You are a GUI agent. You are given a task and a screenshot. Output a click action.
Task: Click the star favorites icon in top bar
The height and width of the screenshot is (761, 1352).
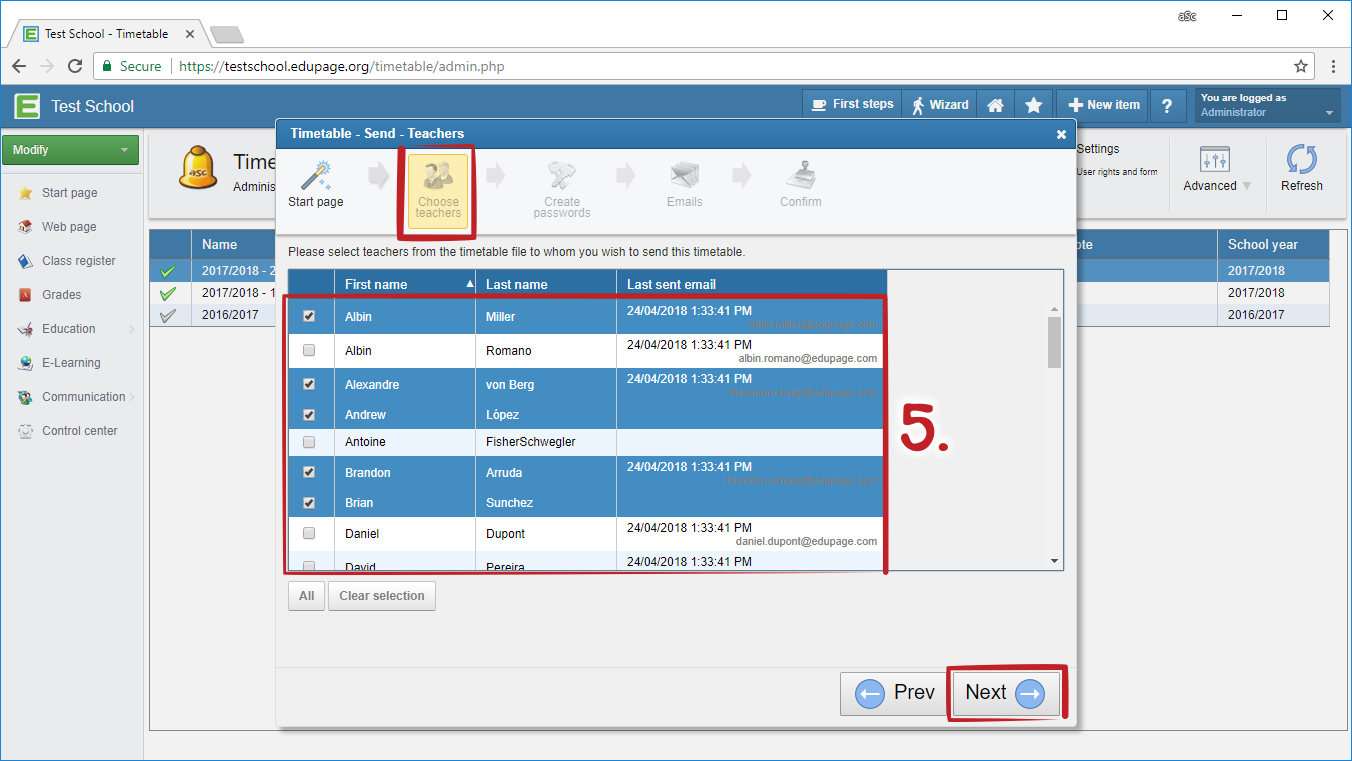[1034, 105]
